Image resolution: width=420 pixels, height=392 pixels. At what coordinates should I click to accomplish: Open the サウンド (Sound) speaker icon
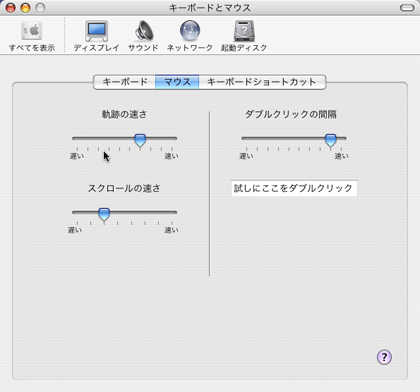click(144, 31)
